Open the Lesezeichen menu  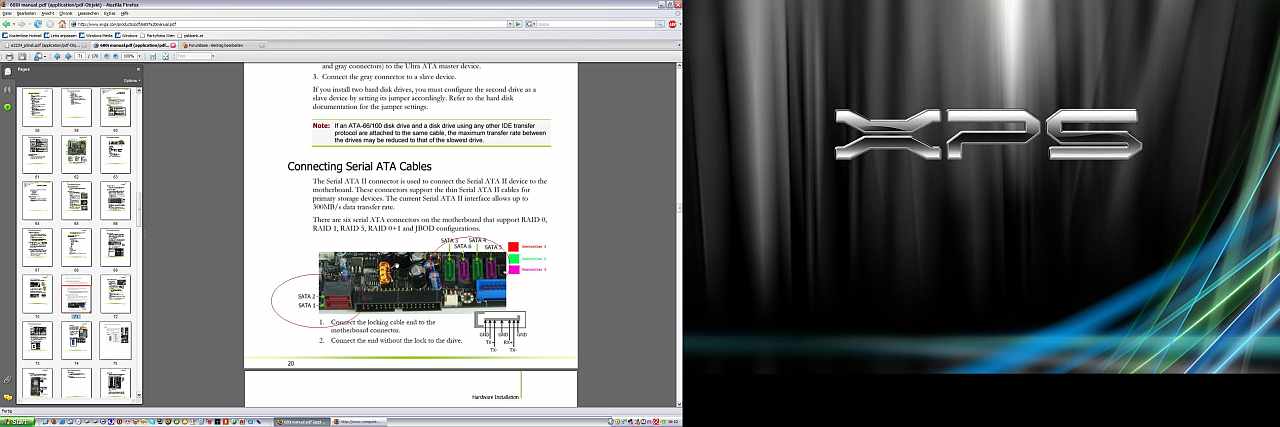point(88,13)
